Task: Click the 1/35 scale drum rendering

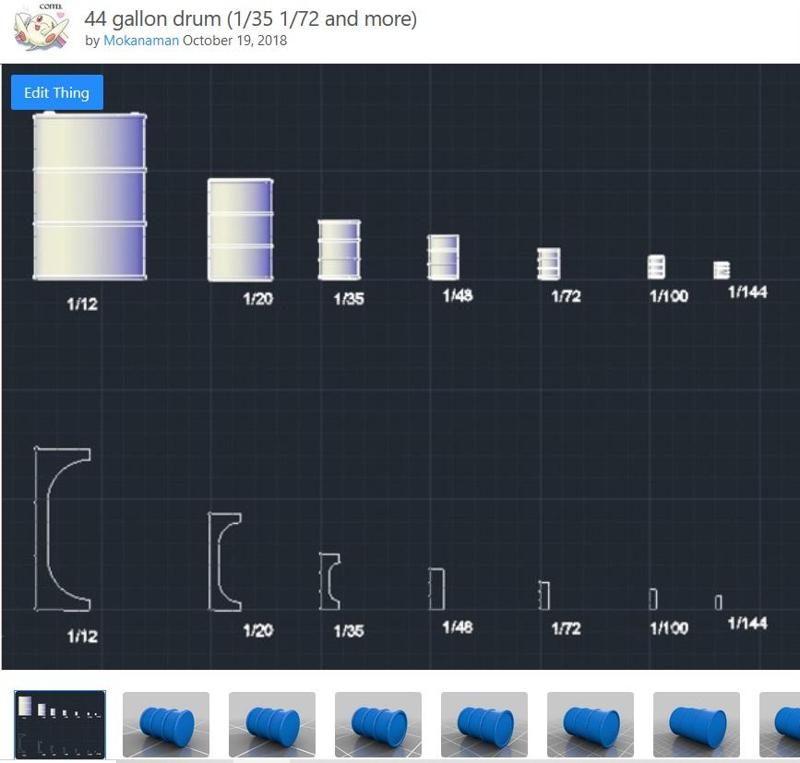Action: [x=339, y=250]
